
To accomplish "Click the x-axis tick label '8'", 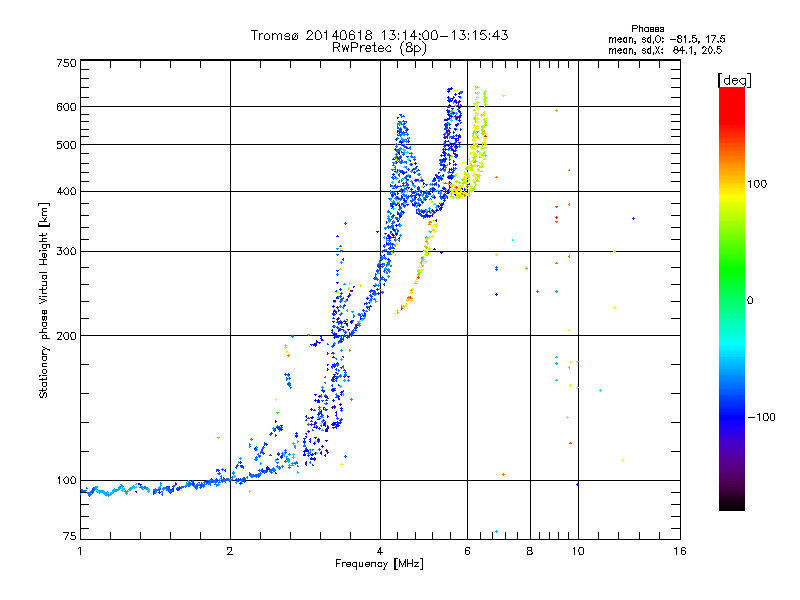I will pyautogui.click(x=530, y=551).
